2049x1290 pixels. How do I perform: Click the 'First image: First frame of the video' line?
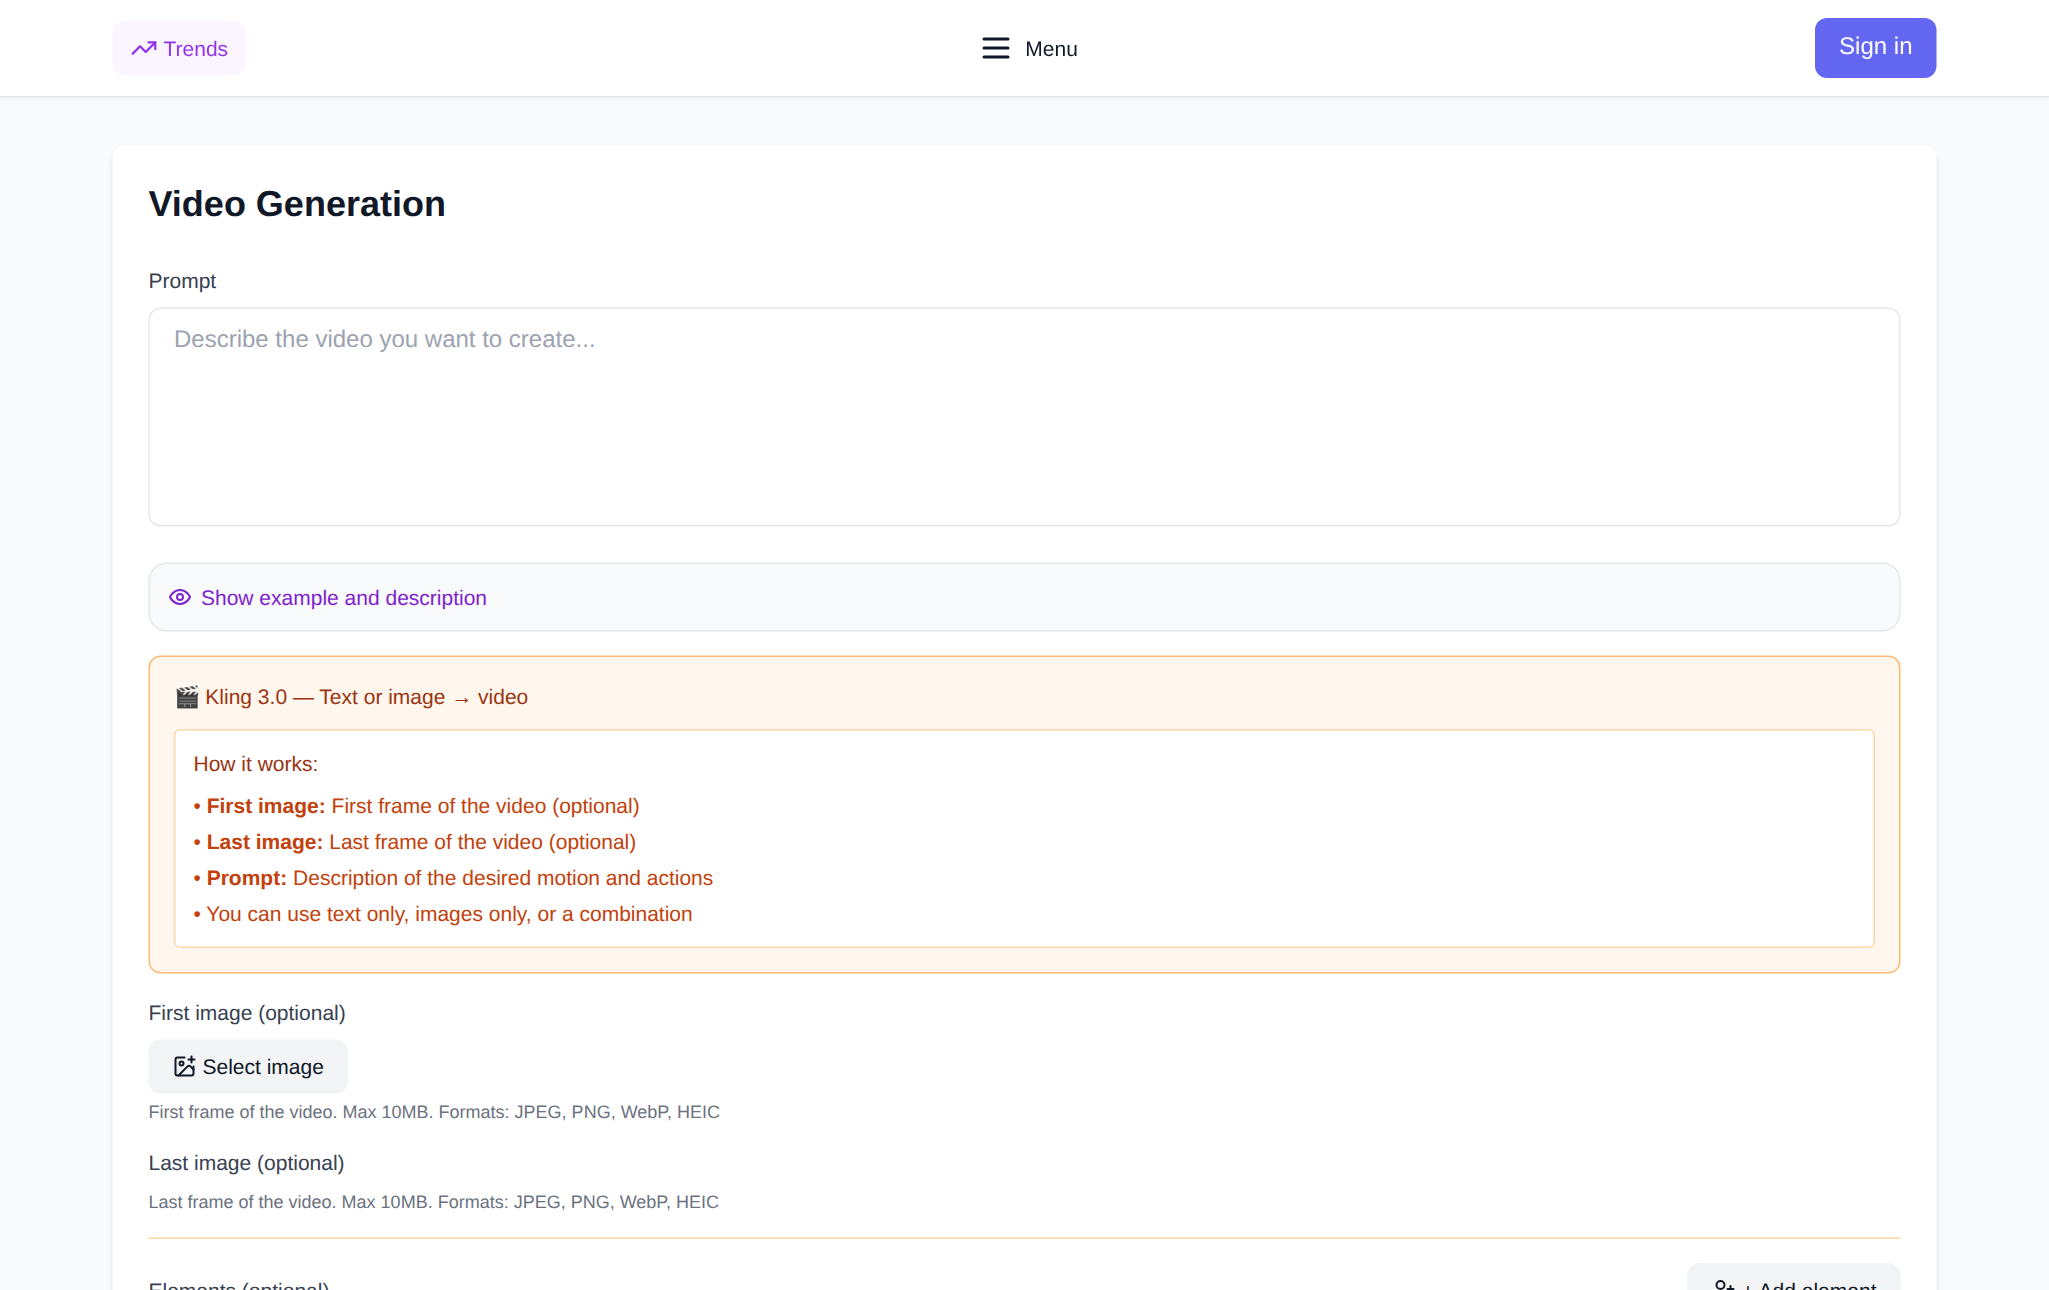[x=416, y=806]
